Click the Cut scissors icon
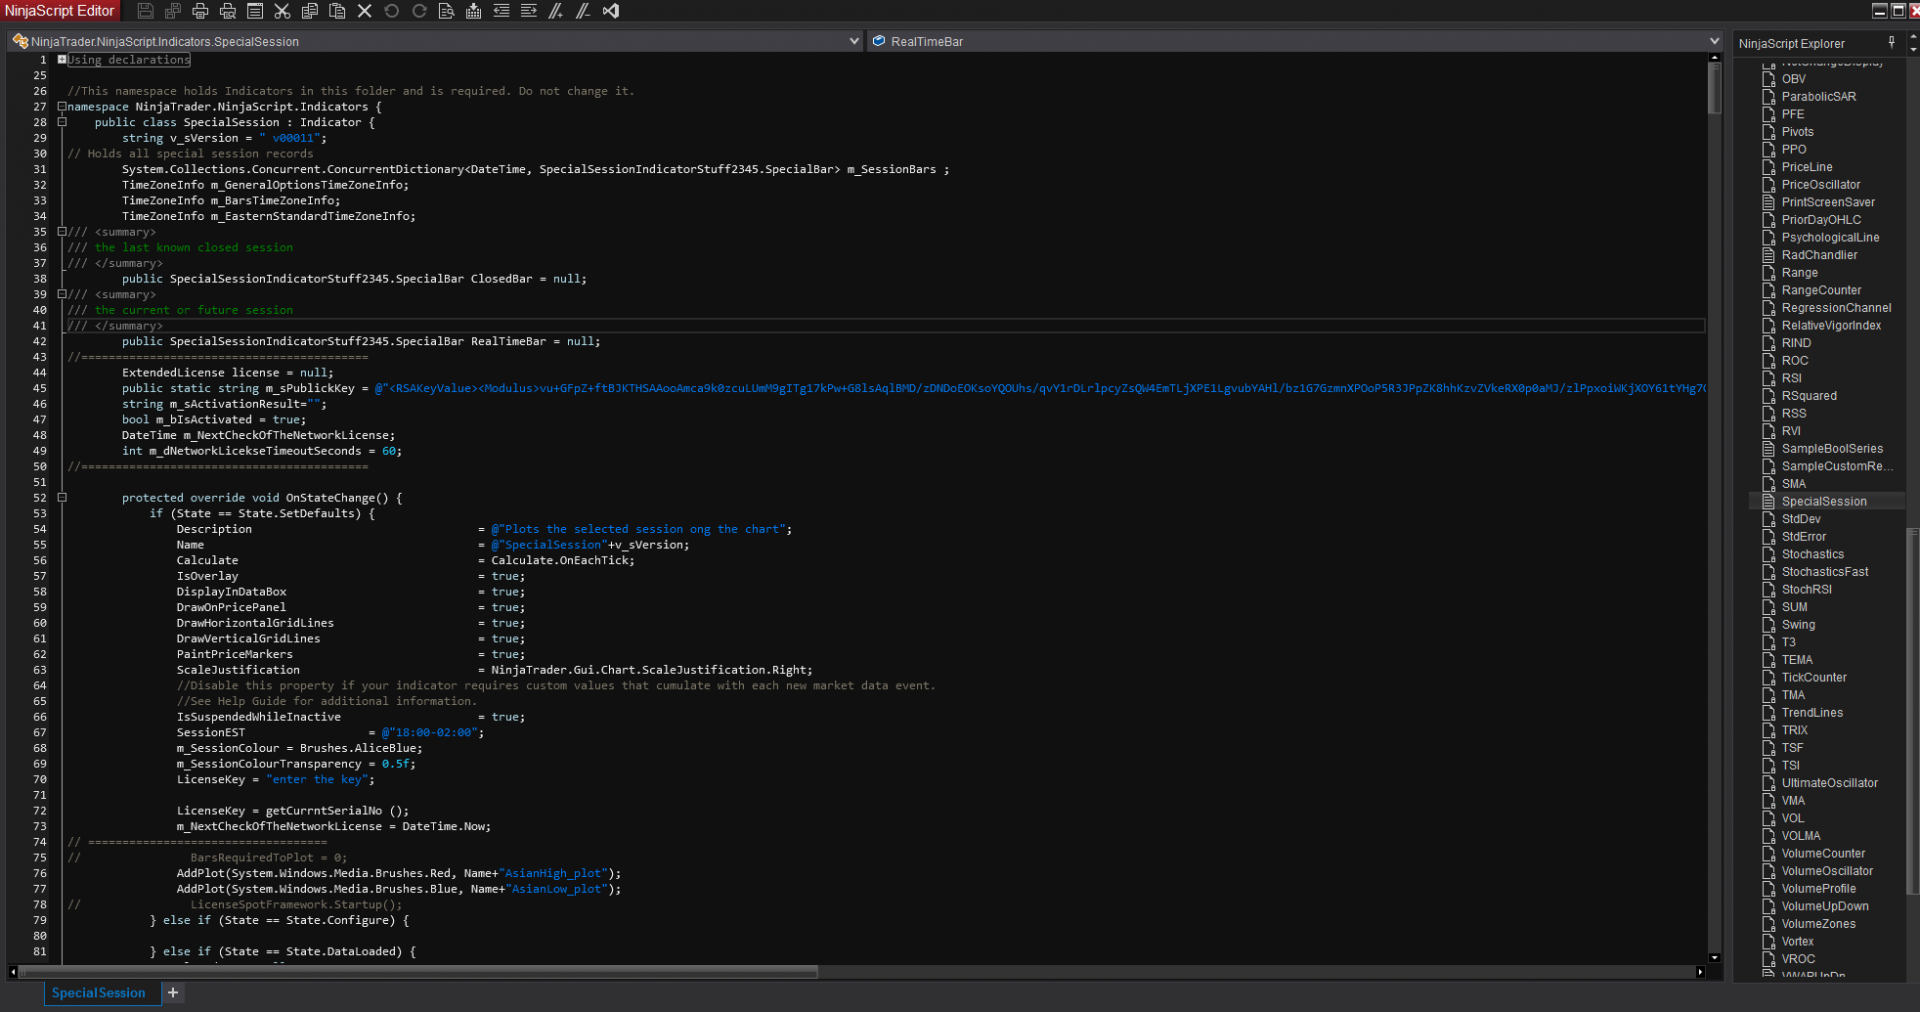The image size is (1920, 1012). [282, 11]
